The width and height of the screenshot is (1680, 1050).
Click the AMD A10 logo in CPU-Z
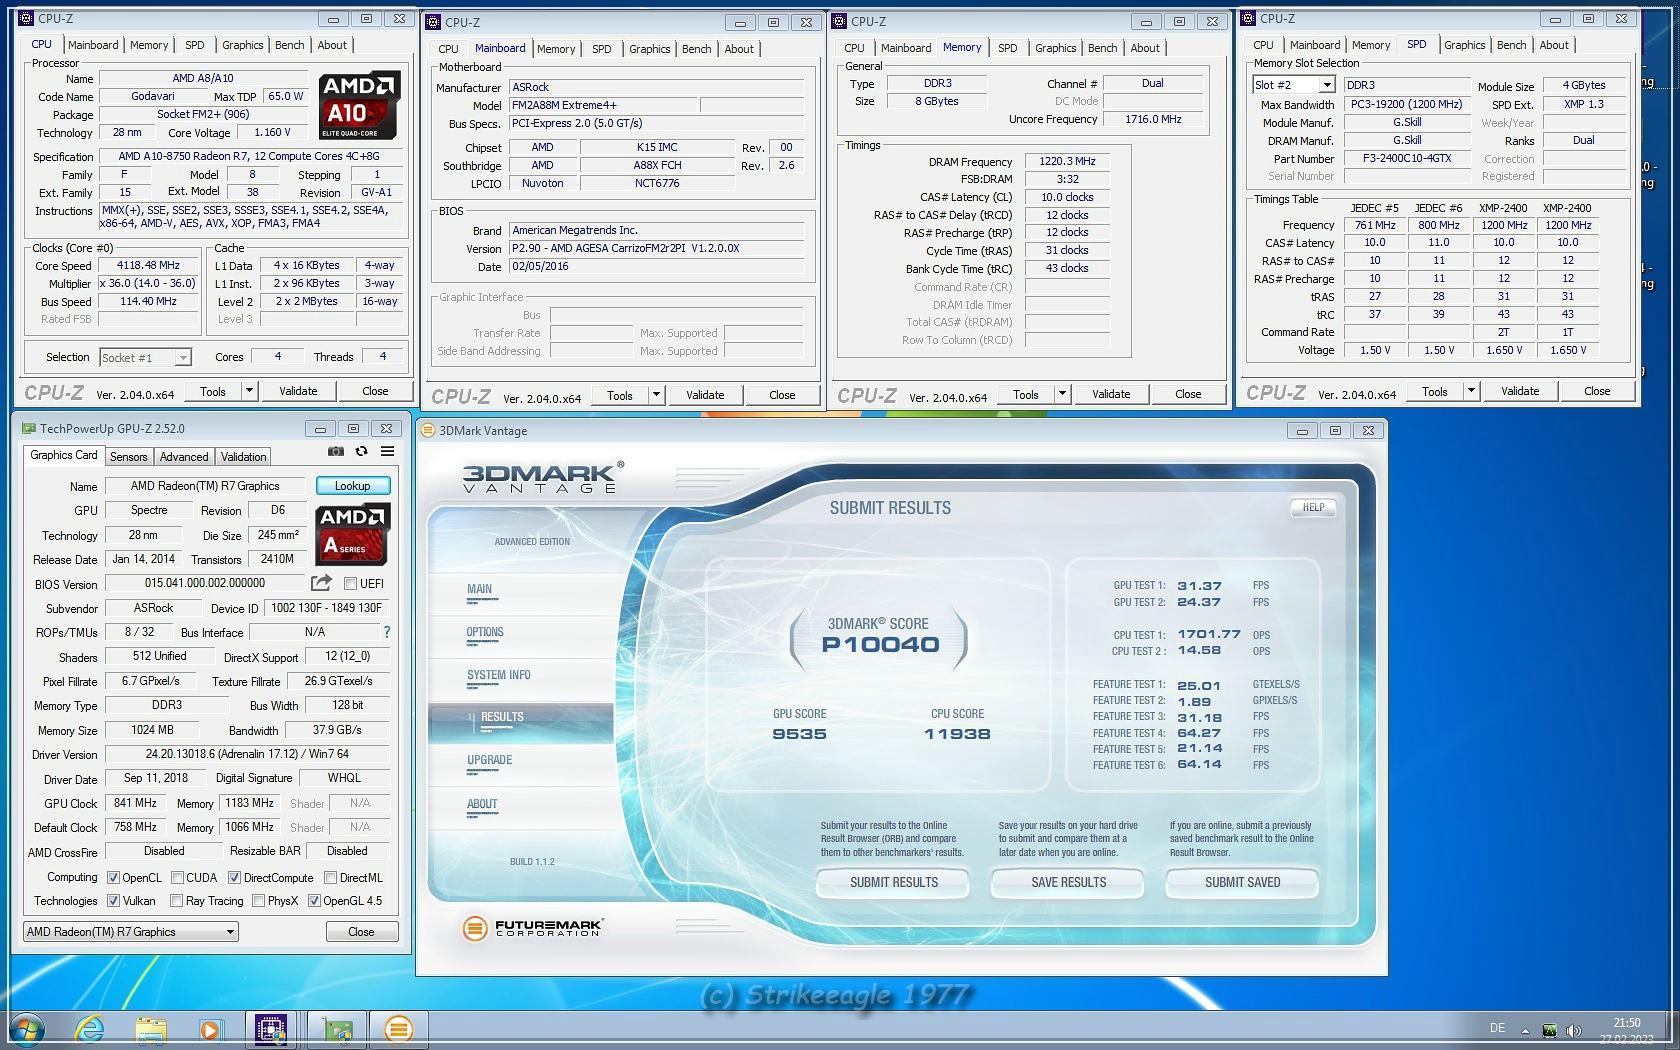pos(360,105)
